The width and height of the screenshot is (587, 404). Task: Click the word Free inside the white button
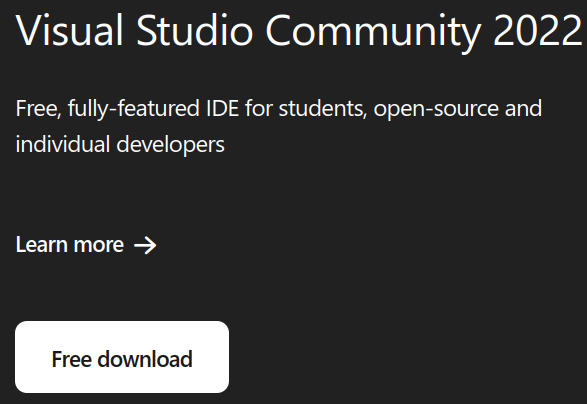(x=72, y=359)
